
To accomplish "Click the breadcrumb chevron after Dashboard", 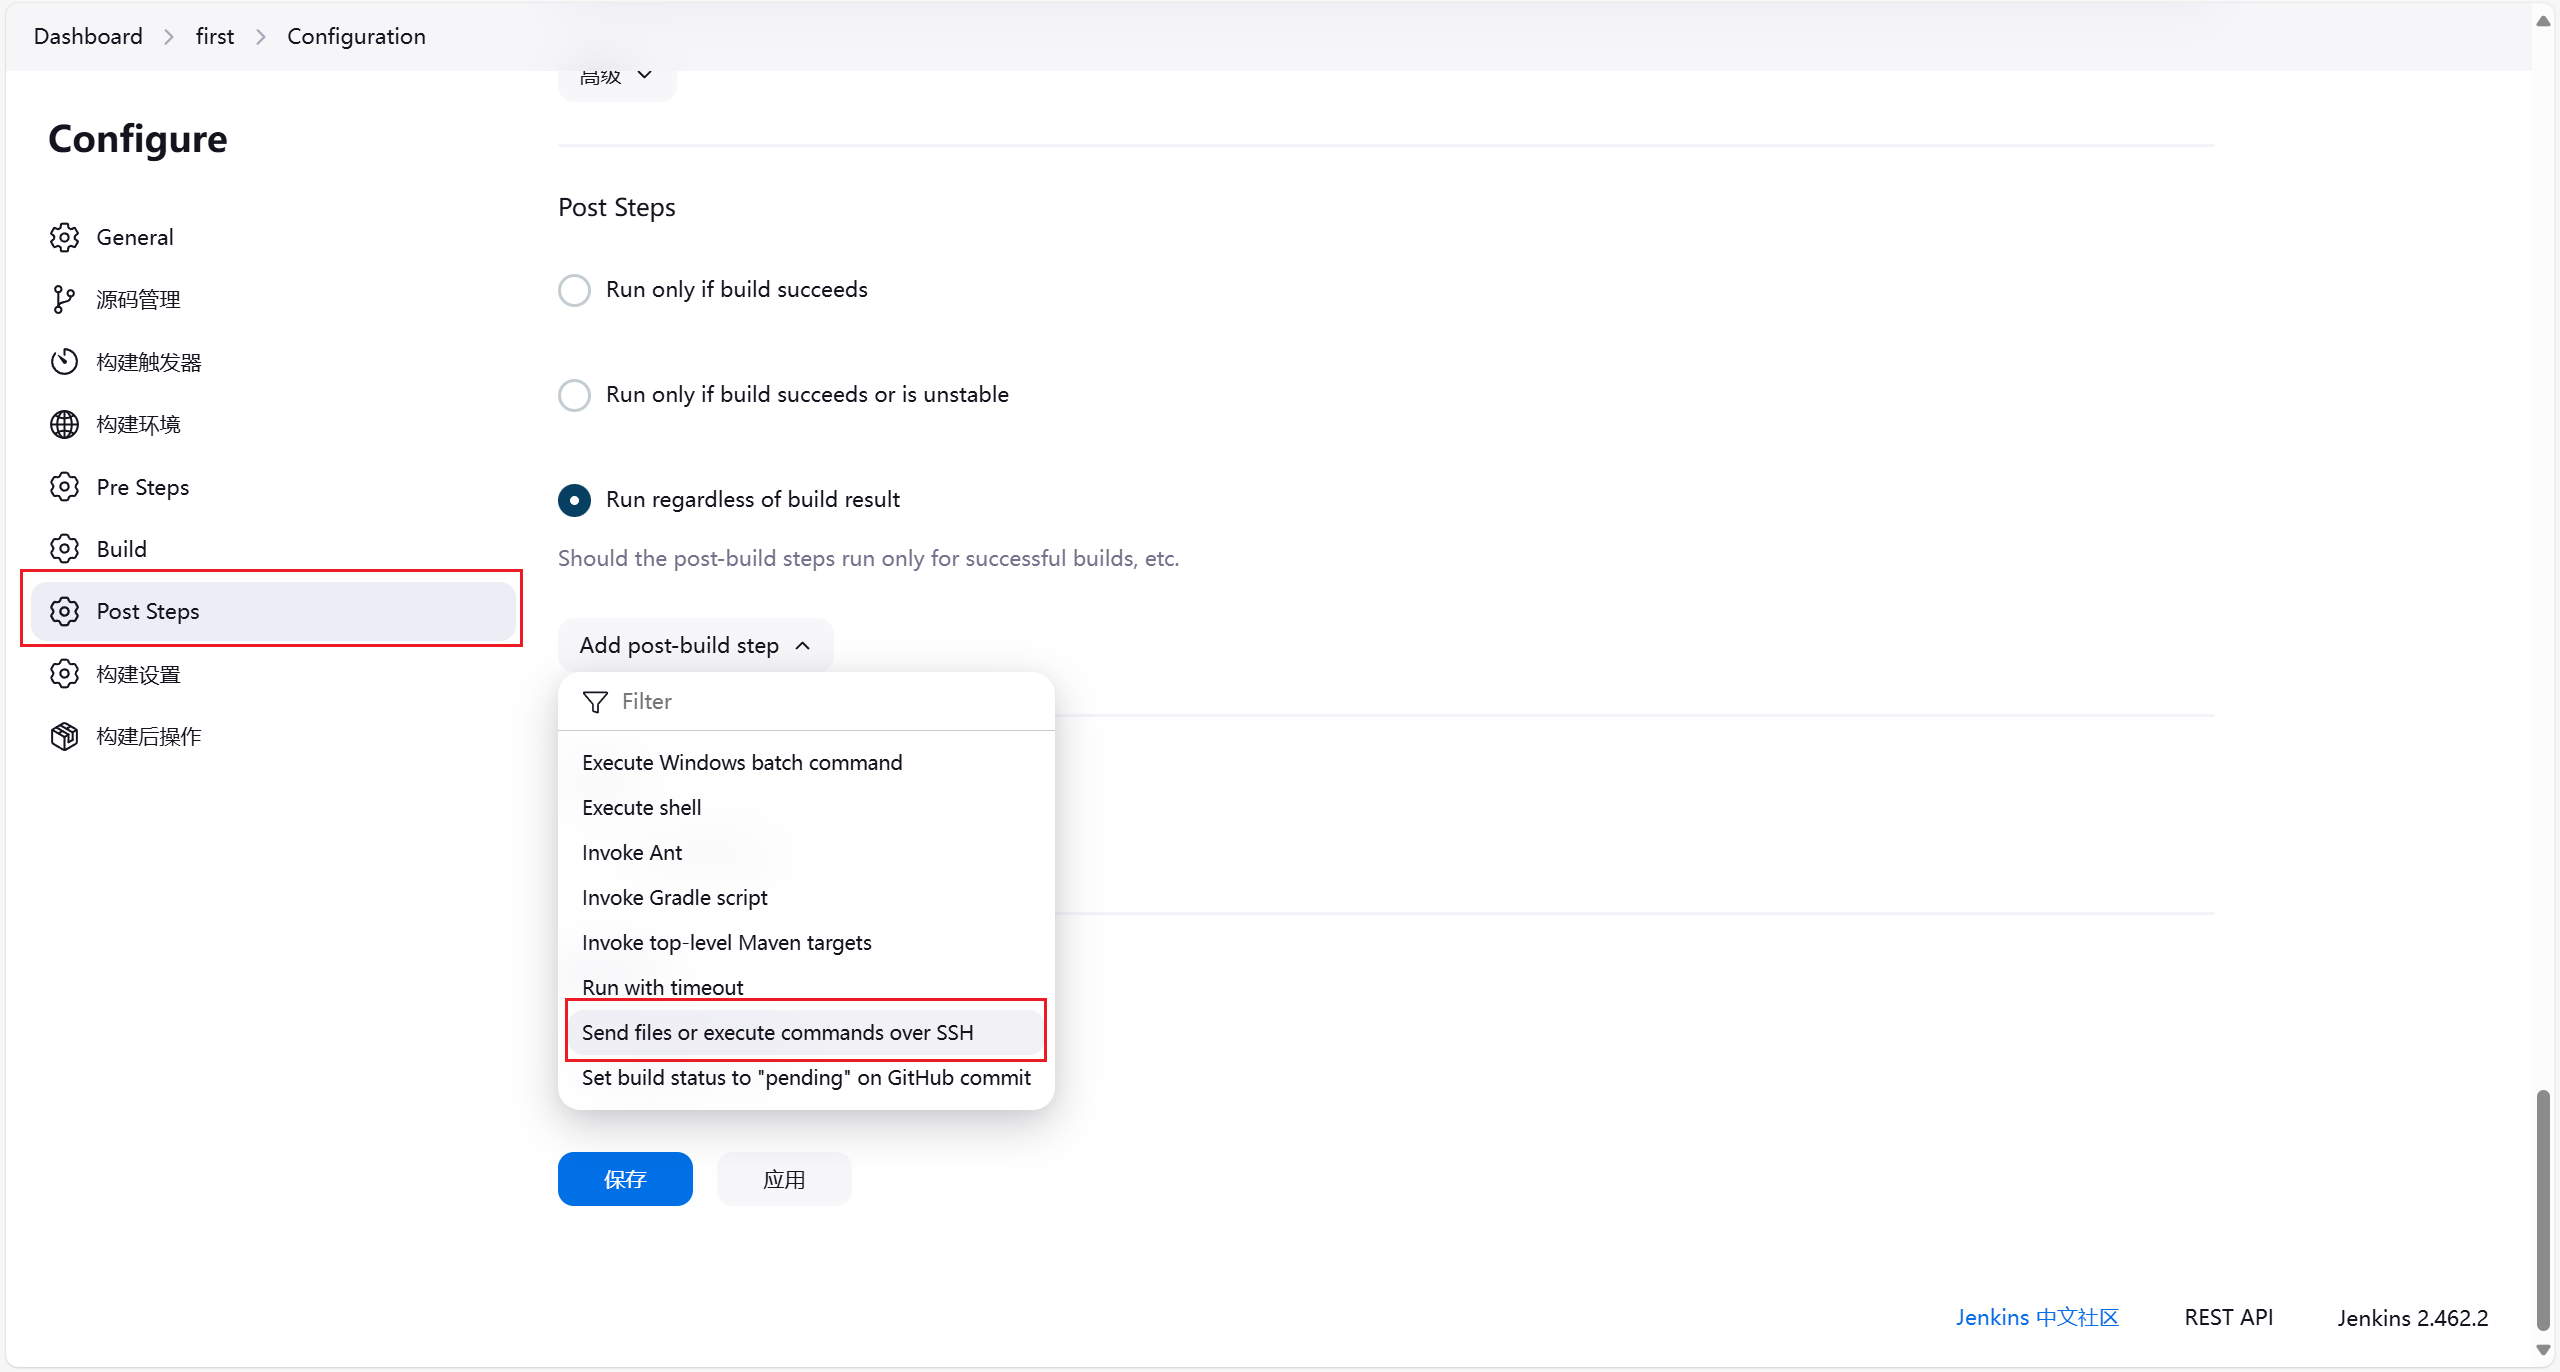I will coord(169,37).
